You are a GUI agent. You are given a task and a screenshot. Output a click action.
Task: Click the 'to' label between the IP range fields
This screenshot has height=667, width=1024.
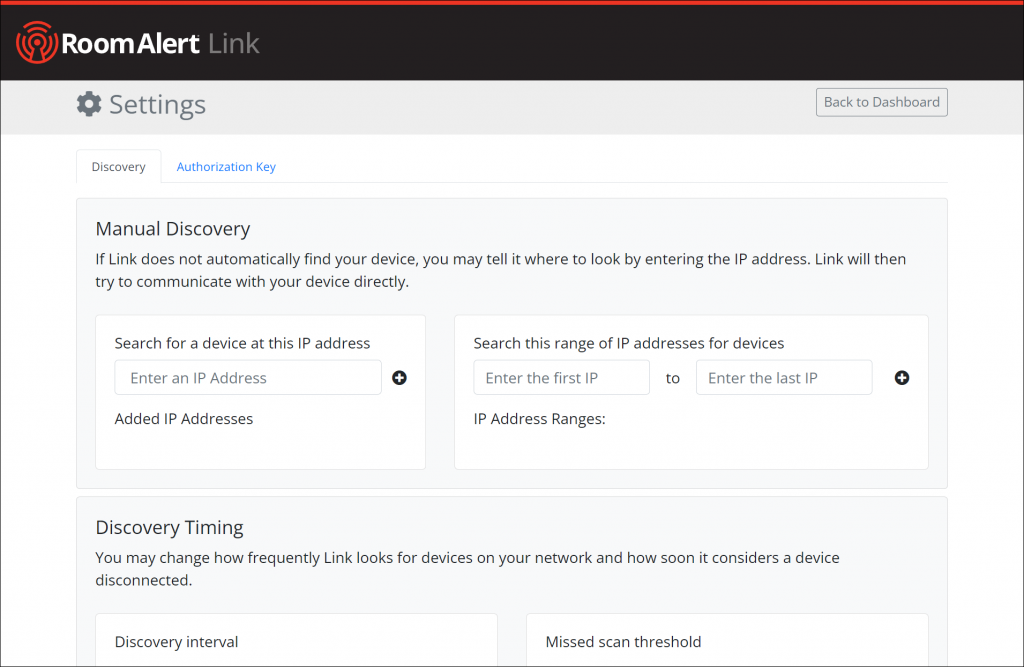pyautogui.click(x=673, y=378)
